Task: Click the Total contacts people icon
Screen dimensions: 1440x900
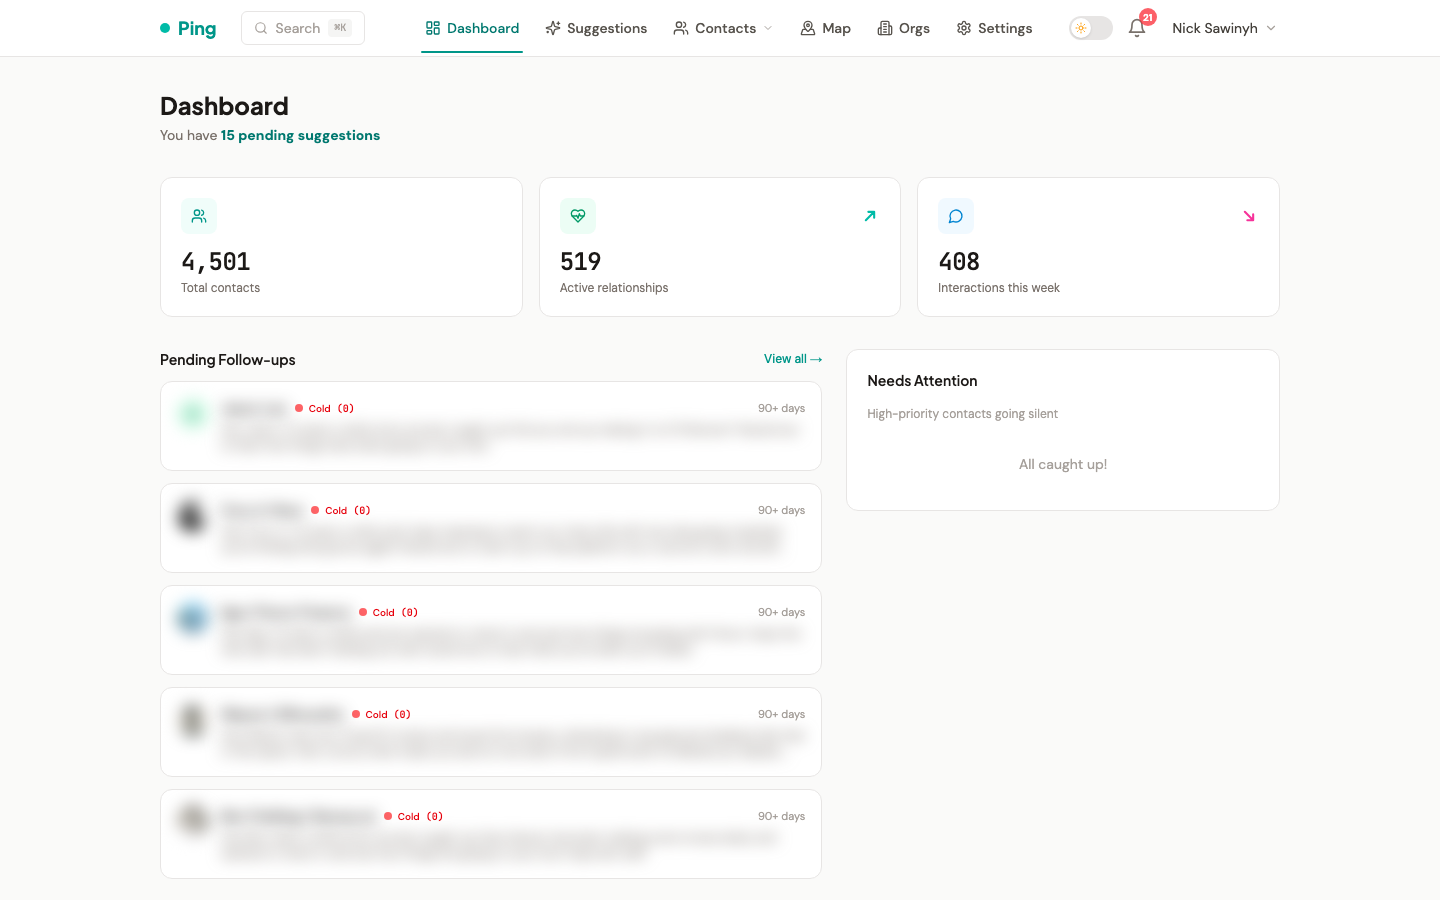Action: [x=199, y=216]
